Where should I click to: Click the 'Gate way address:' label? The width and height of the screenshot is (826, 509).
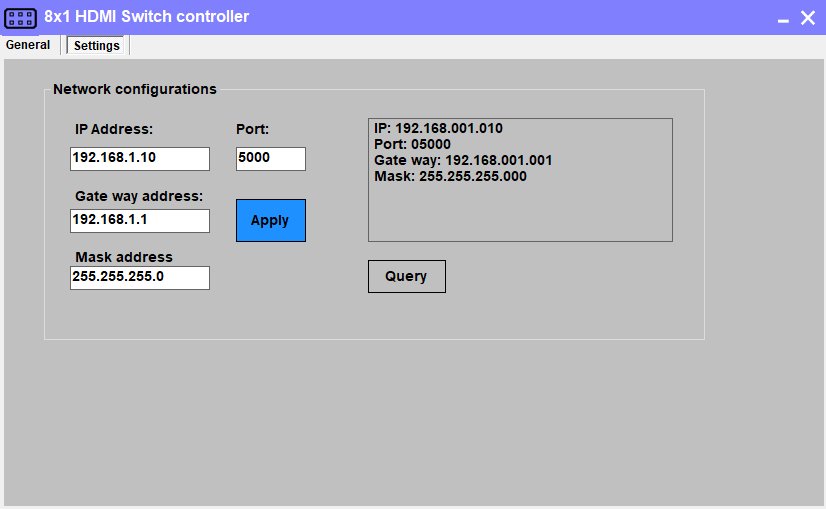[x=139, y=196]
